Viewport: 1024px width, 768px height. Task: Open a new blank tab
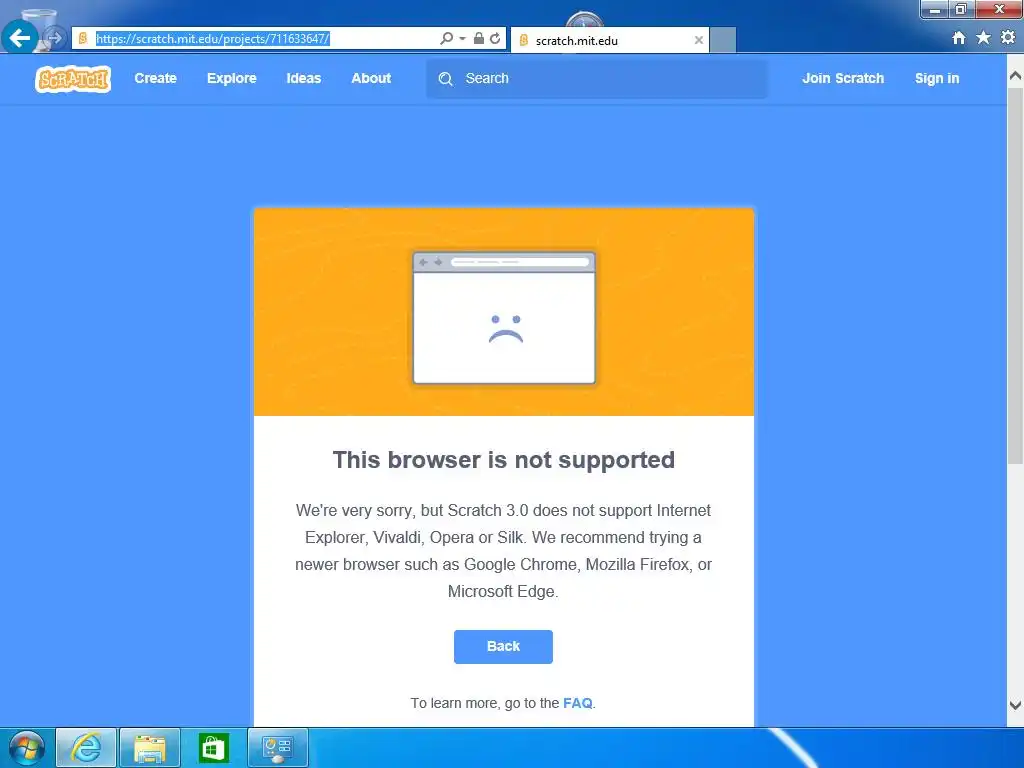coord(723,40)
